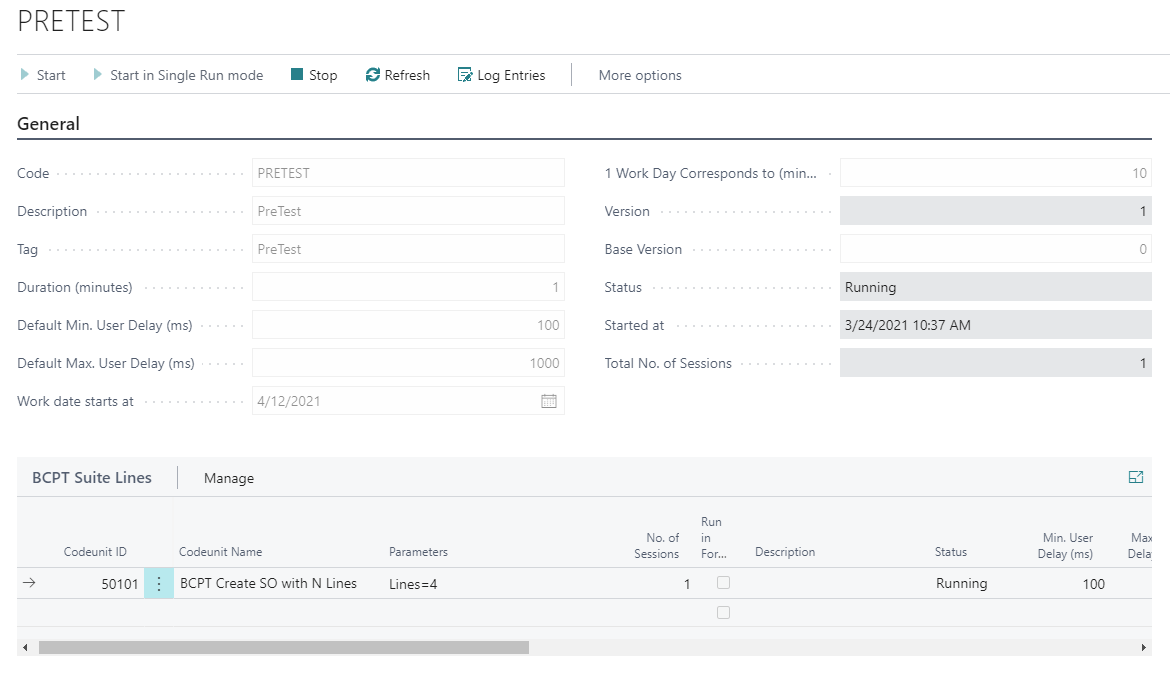Select the BCPT Suite Lines heading

92,478
